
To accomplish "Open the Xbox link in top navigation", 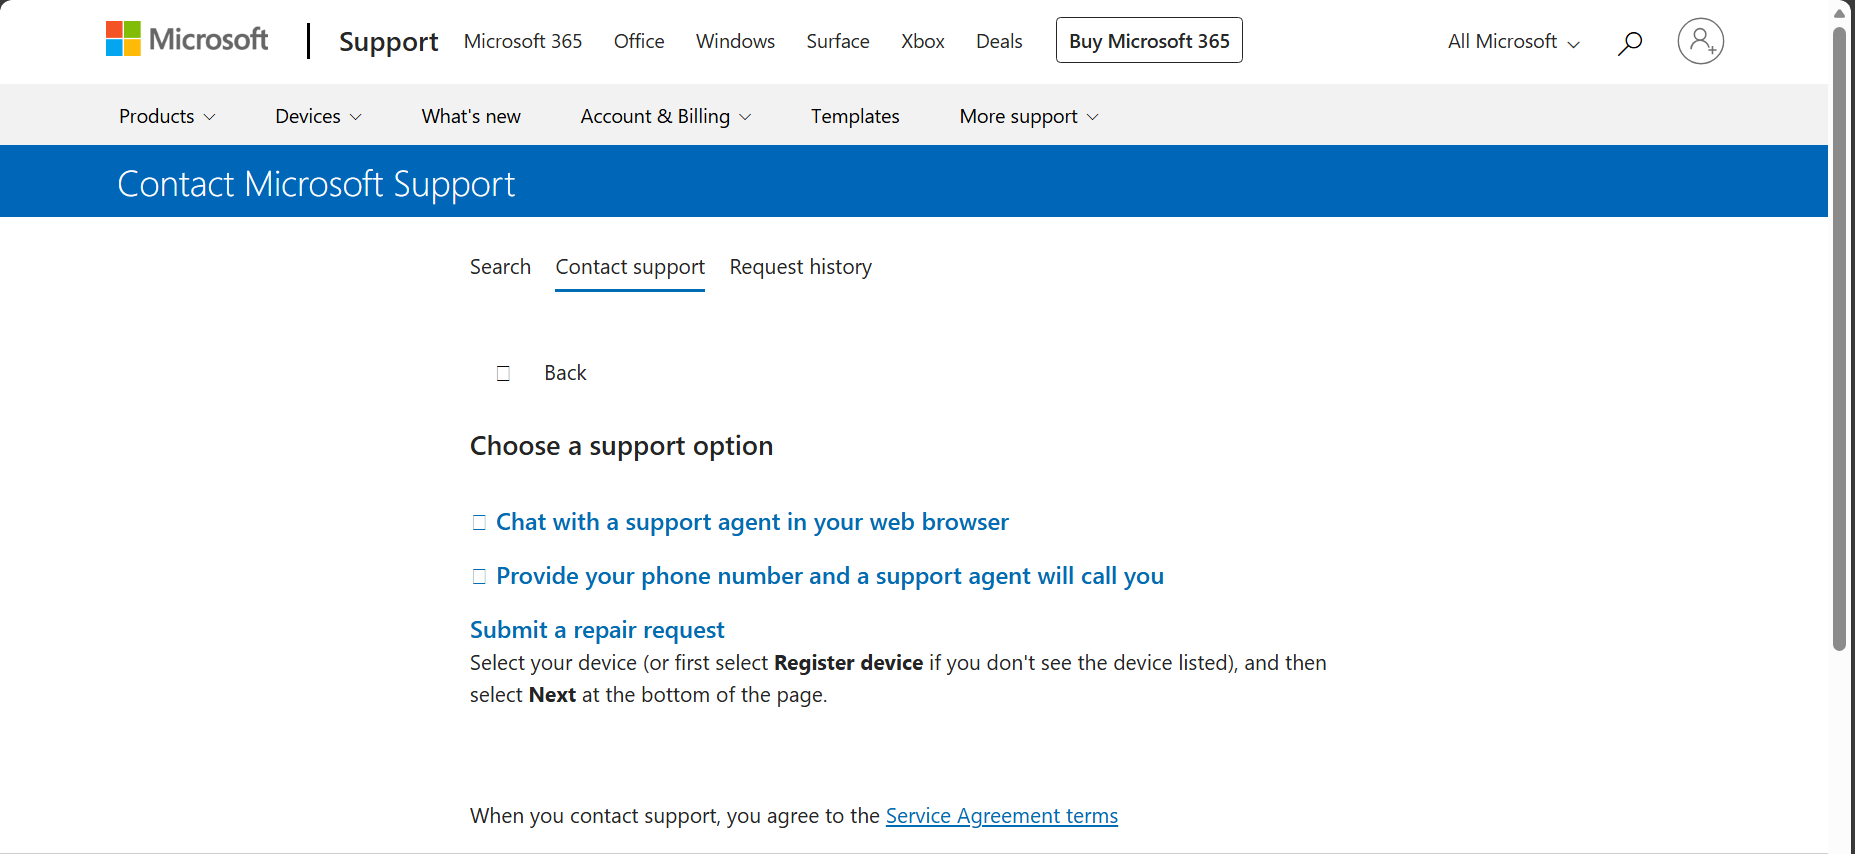I will pyautogui.click(x=922, y=41).
